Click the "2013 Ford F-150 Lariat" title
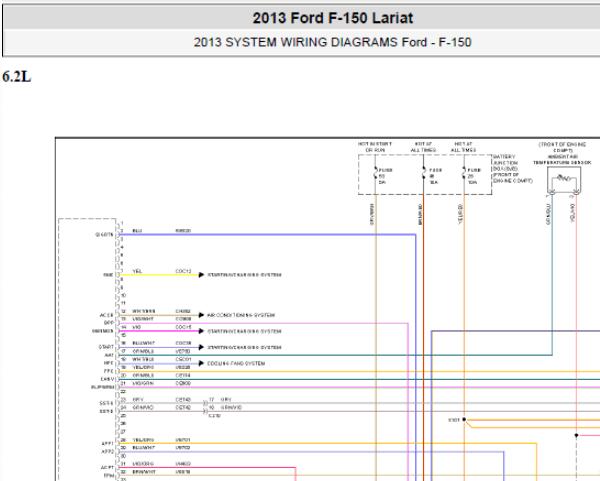The width and height of the screenshot is (600, 481). 333,18
